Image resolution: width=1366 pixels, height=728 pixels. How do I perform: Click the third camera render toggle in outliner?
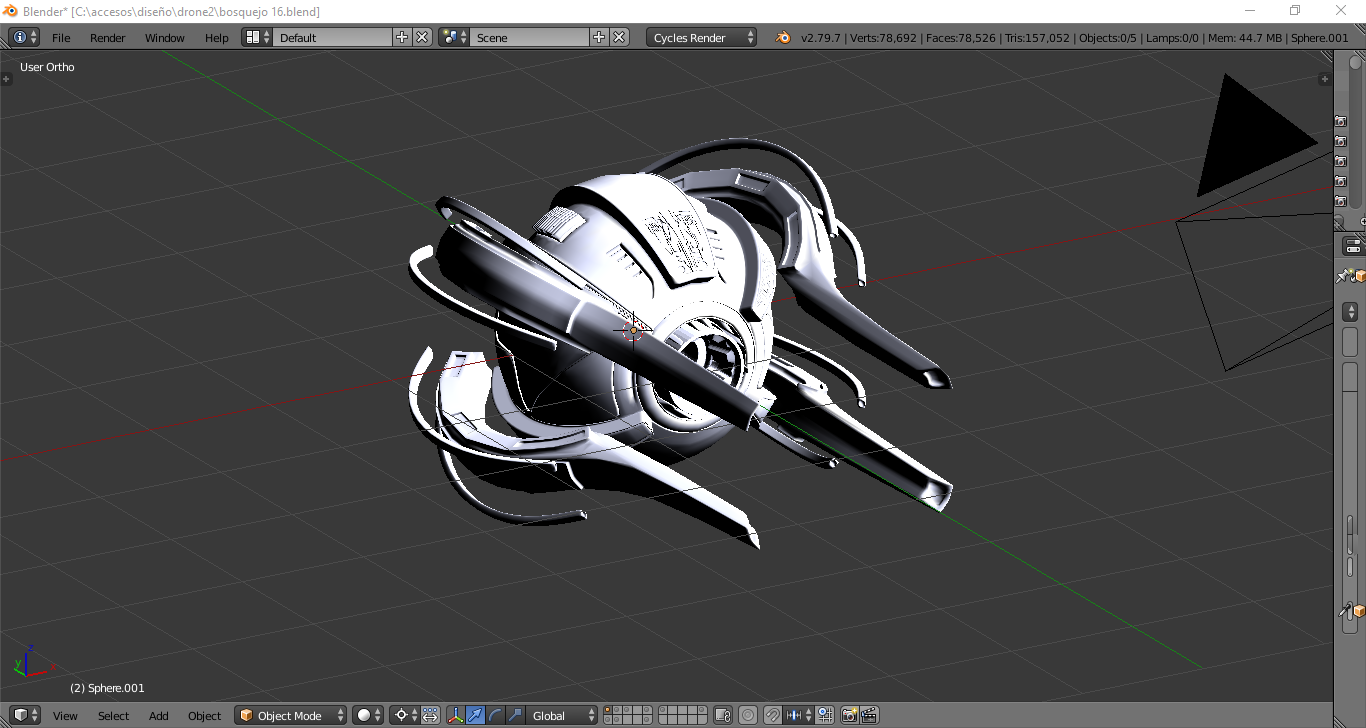[x=1341, y=161]
